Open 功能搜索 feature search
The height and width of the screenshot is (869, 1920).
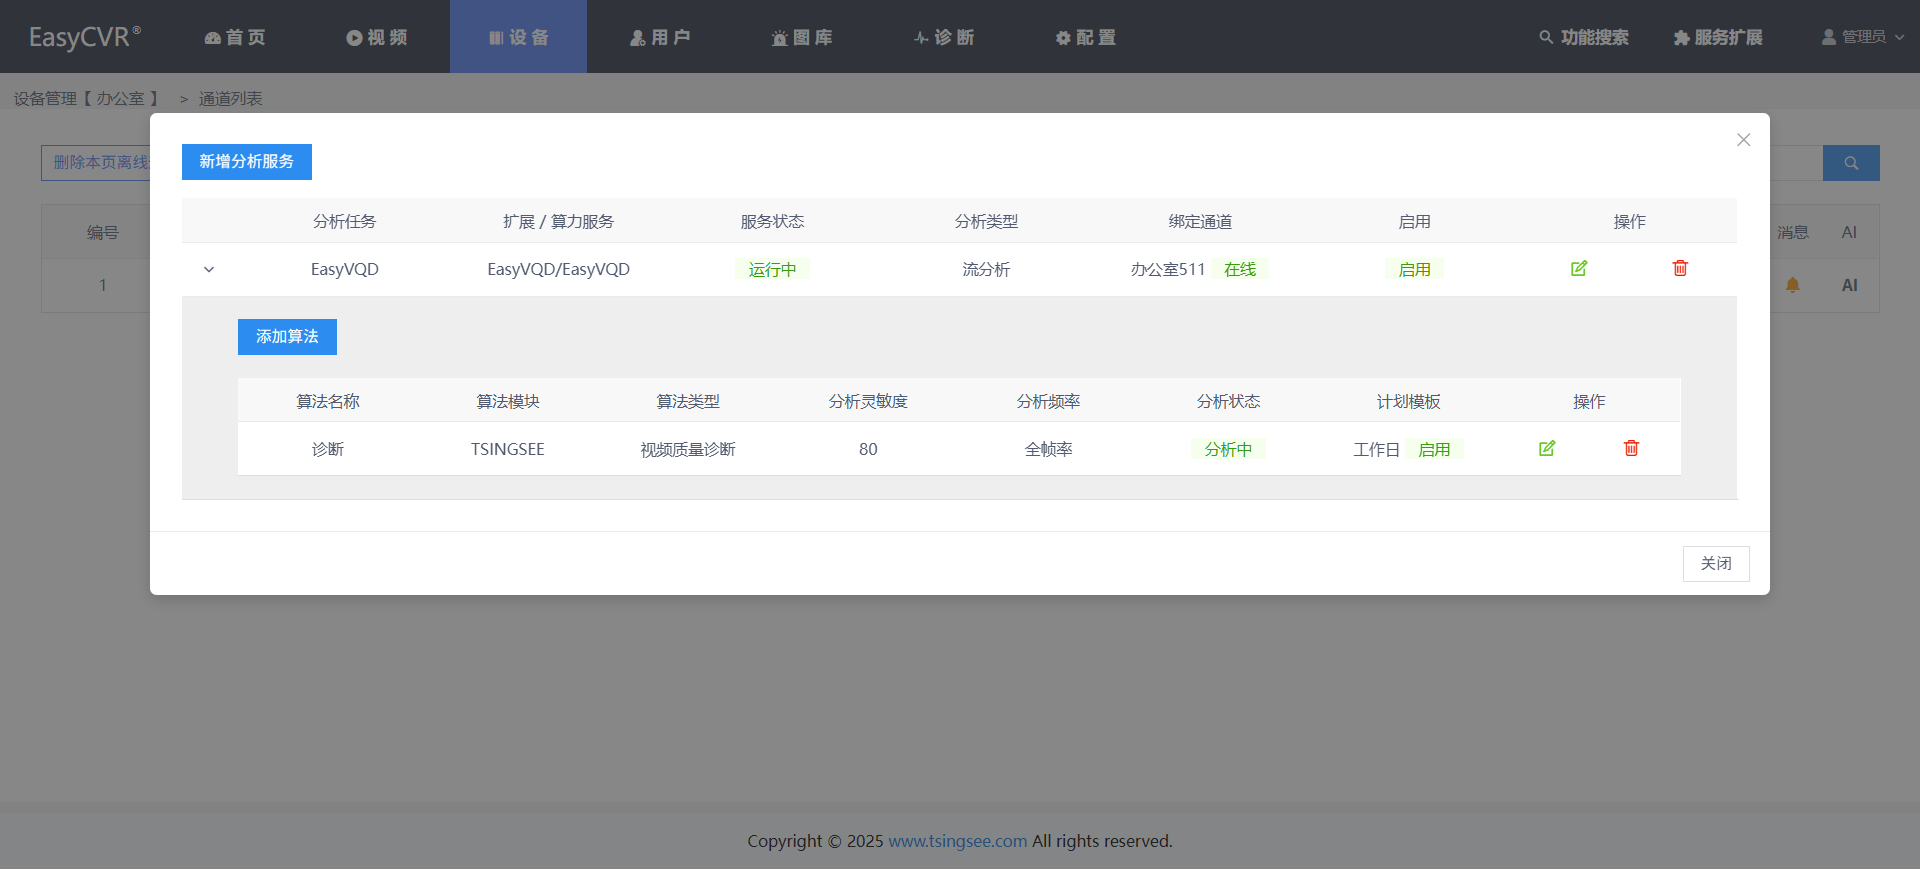tap(1584, 37)
